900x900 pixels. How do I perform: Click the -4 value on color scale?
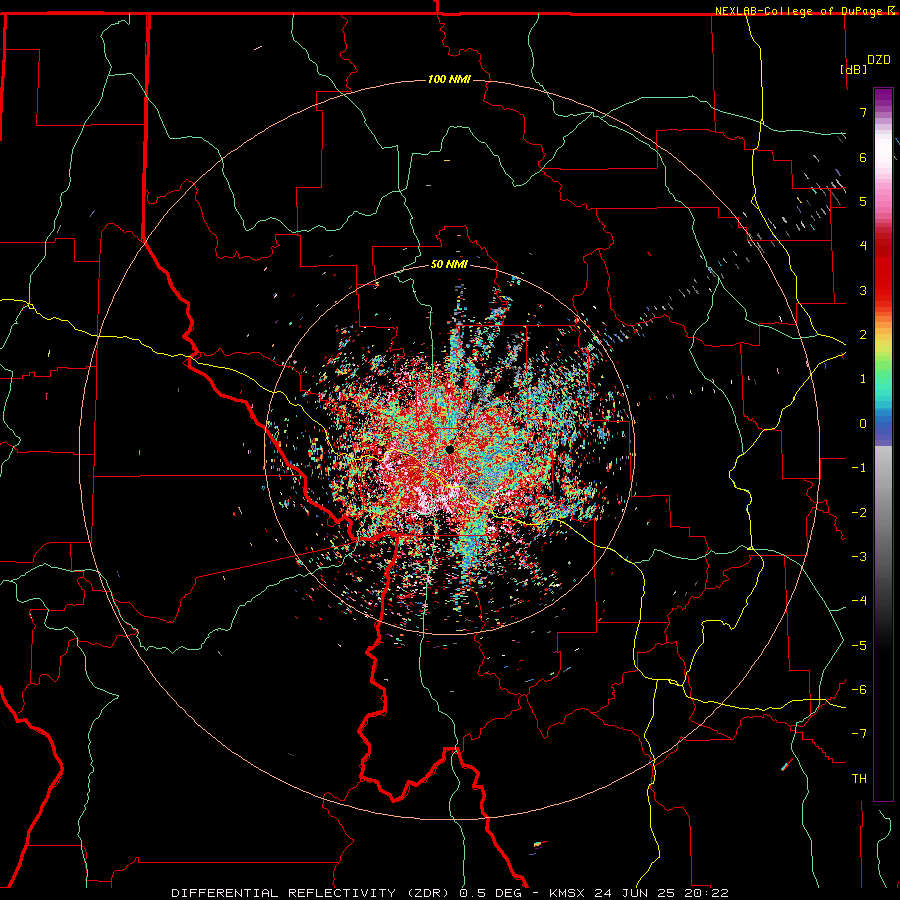tap(859, 601)
